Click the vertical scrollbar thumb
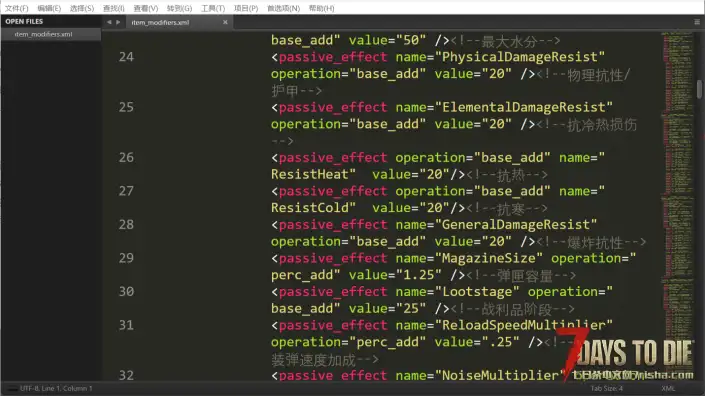 (699, 89)
